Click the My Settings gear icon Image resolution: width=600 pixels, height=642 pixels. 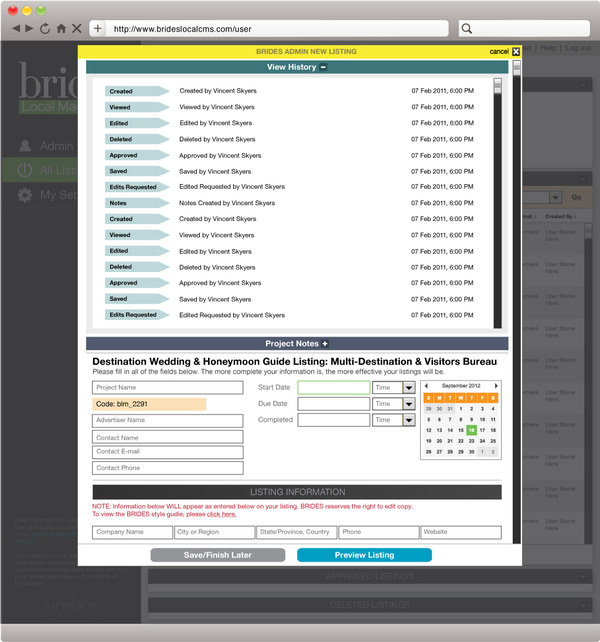point(25,195)
